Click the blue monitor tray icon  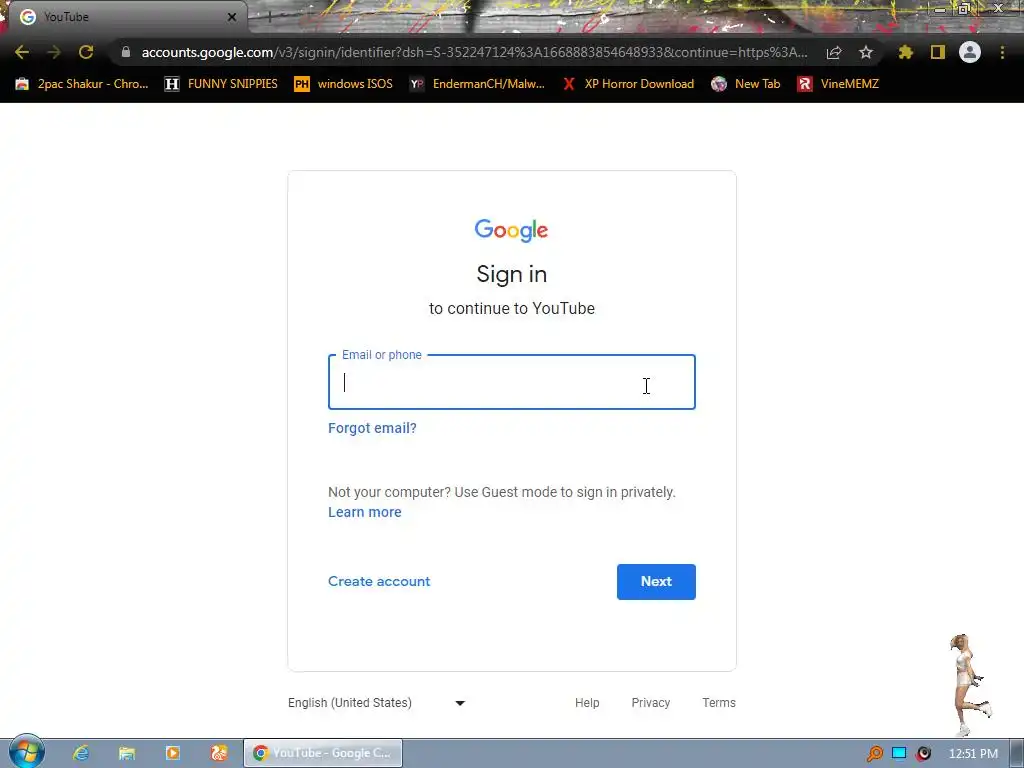(899, 753)
